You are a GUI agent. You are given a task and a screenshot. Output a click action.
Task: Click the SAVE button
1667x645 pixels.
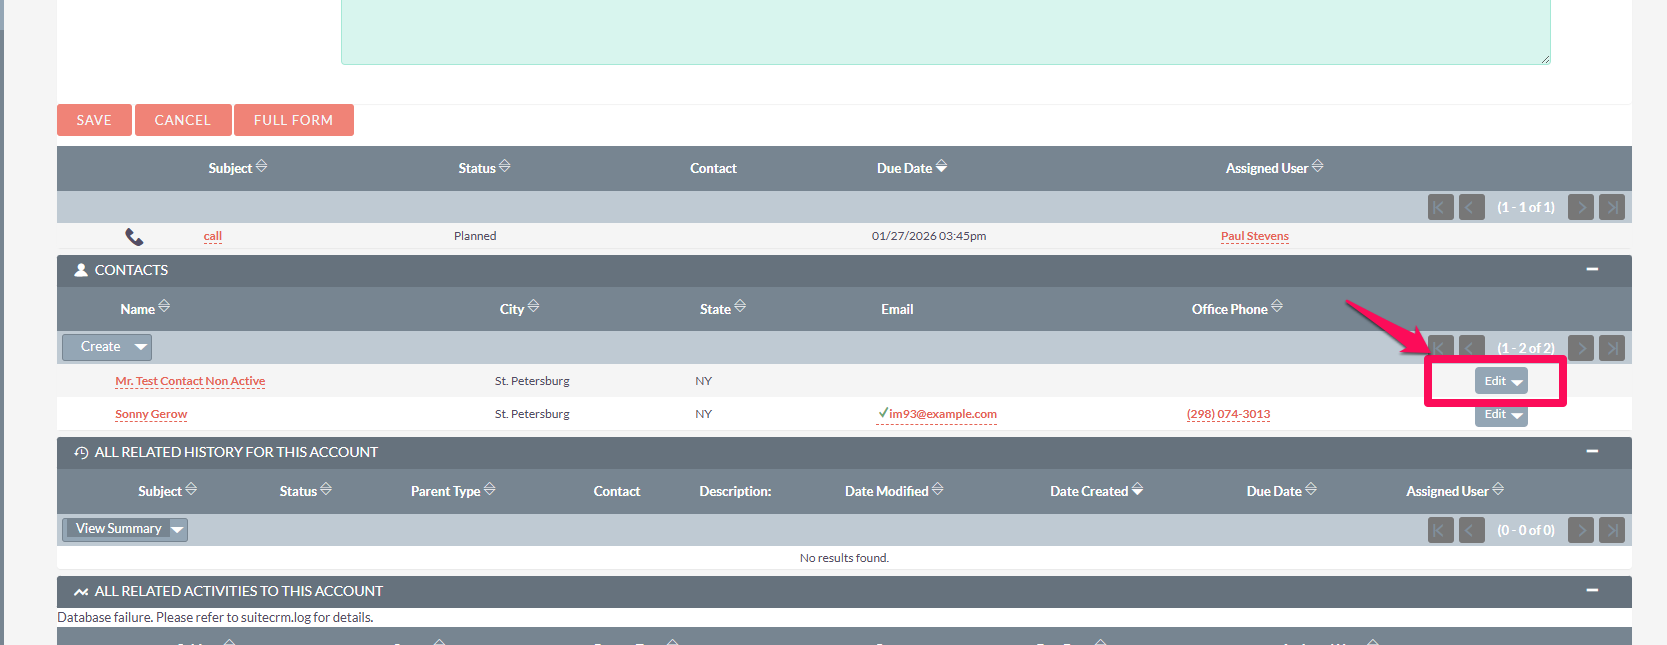click(94, 120)
